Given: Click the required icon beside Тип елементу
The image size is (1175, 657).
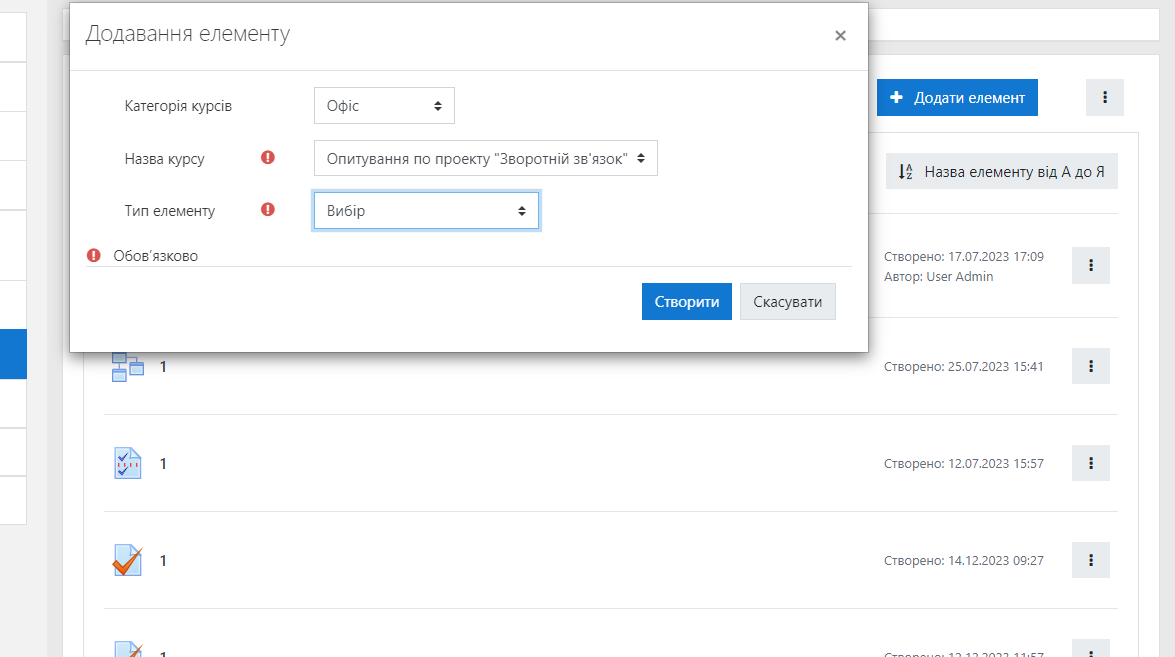Looking at the screenshot, I should [267, 210].
